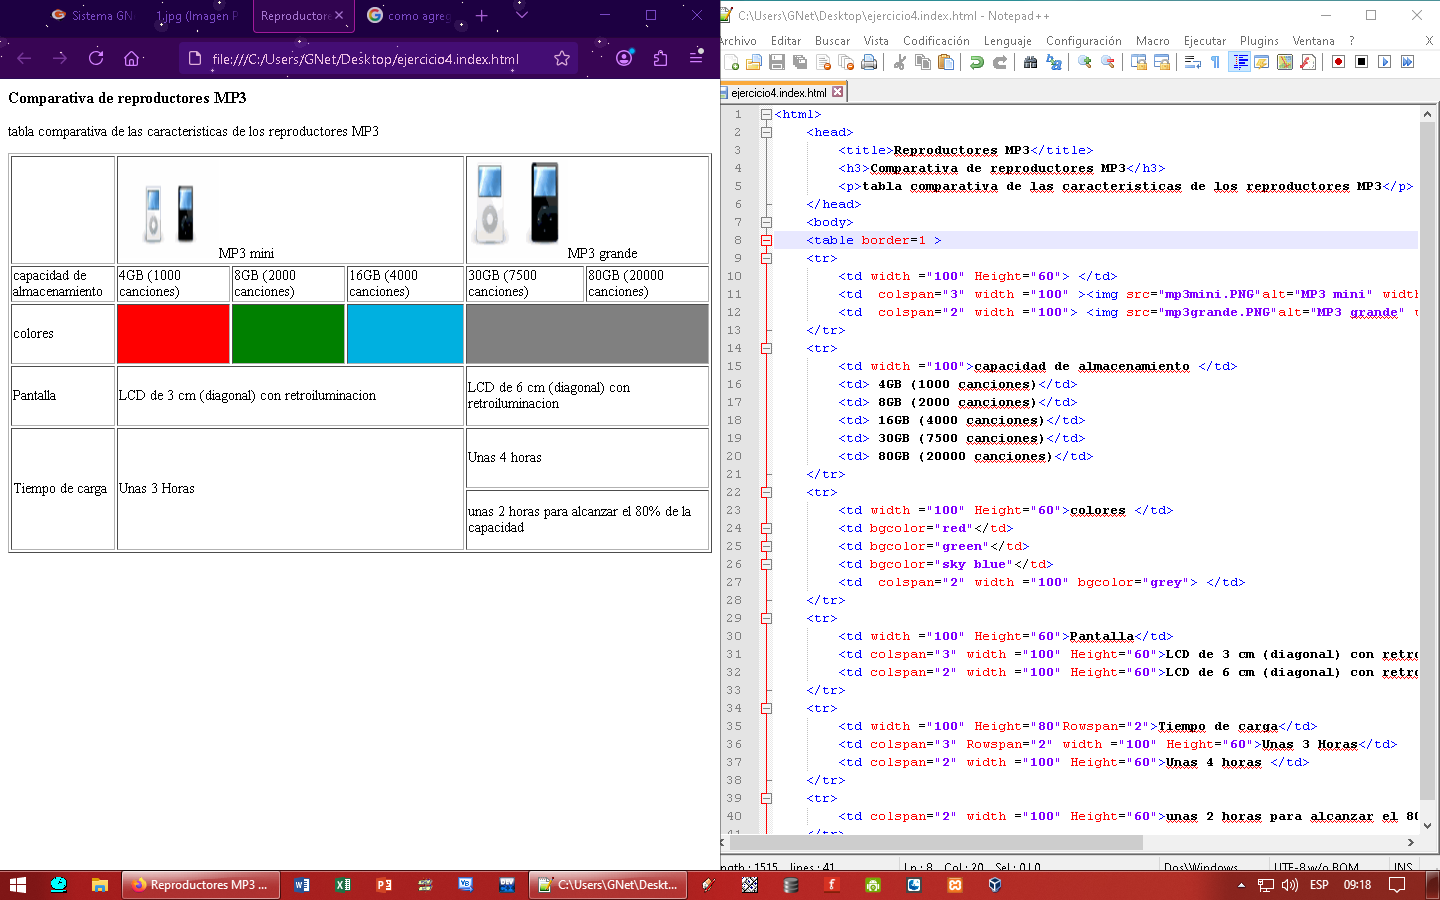The width and height of the screenshot is (1440, 900).
Task: Reload the page in Firefox
Action: (96, 58)
